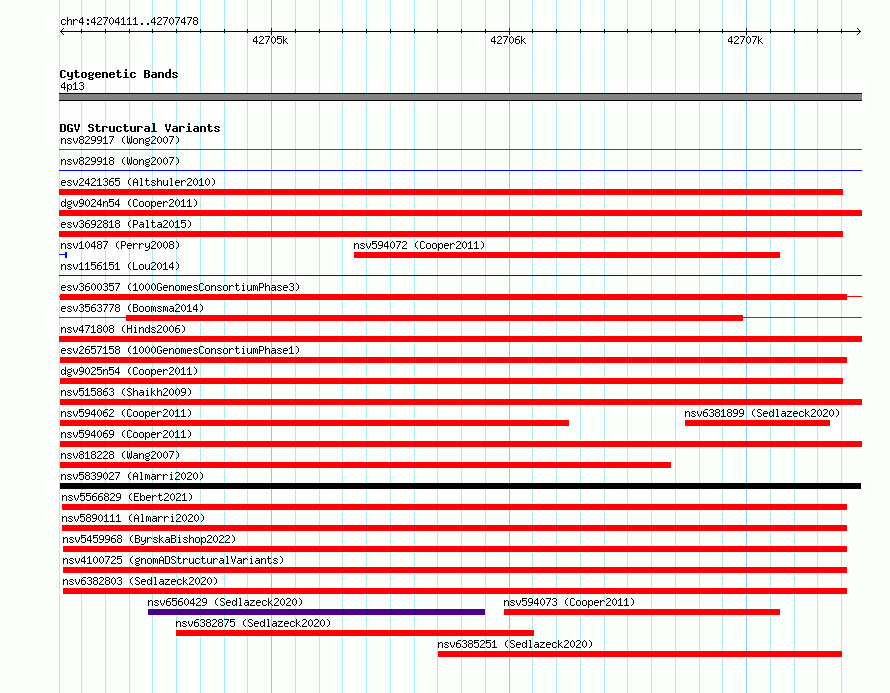Select the nsv471808 (Hinds2006) label
This screenshot has width=890, height=693.
point(123,329)
